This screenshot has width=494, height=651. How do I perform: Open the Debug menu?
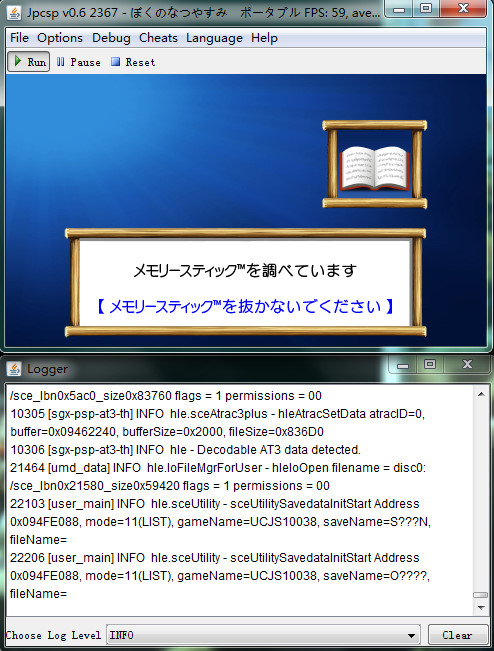[x=111, y=38]
